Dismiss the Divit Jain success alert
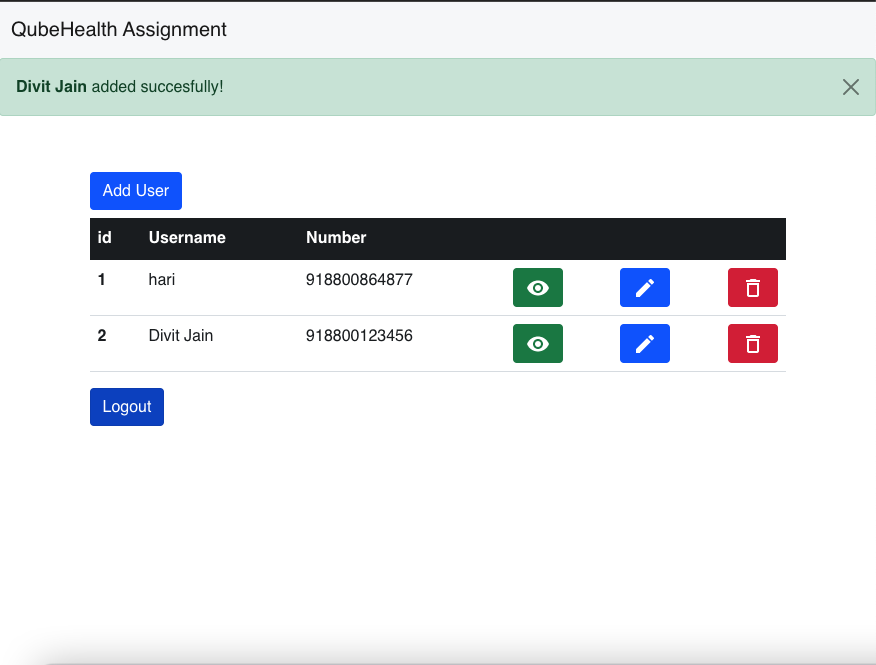Viewport: 876px width, 665px height. (851, 87)
